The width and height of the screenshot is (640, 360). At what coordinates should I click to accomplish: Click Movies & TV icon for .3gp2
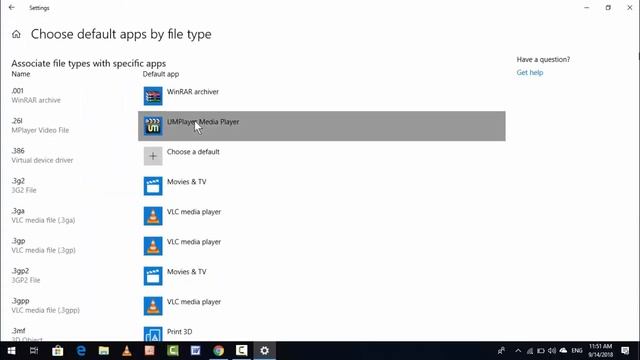pyautogui.click(x=153, y=276)
